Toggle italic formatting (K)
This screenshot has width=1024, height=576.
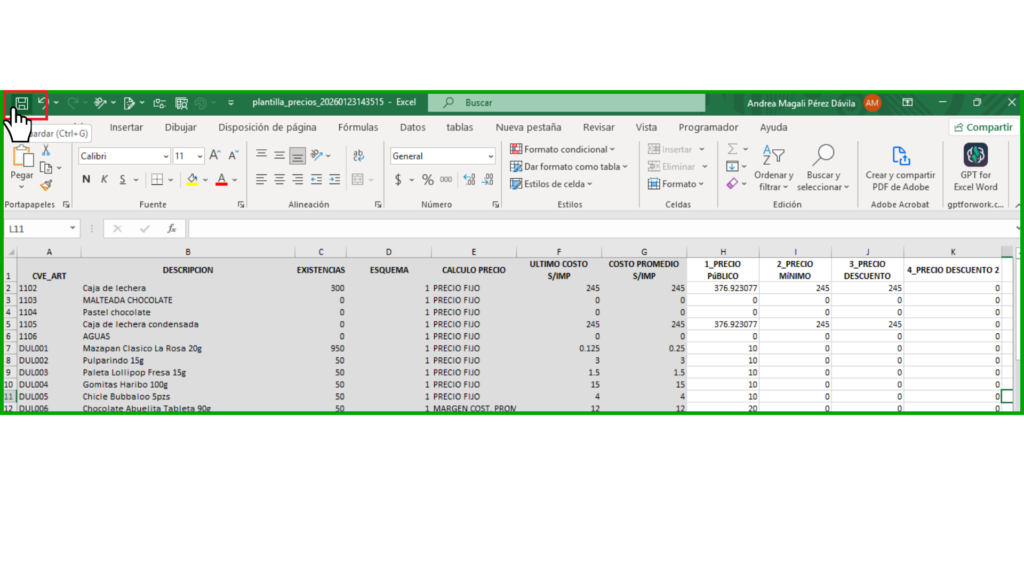click(x=104, y=180)
